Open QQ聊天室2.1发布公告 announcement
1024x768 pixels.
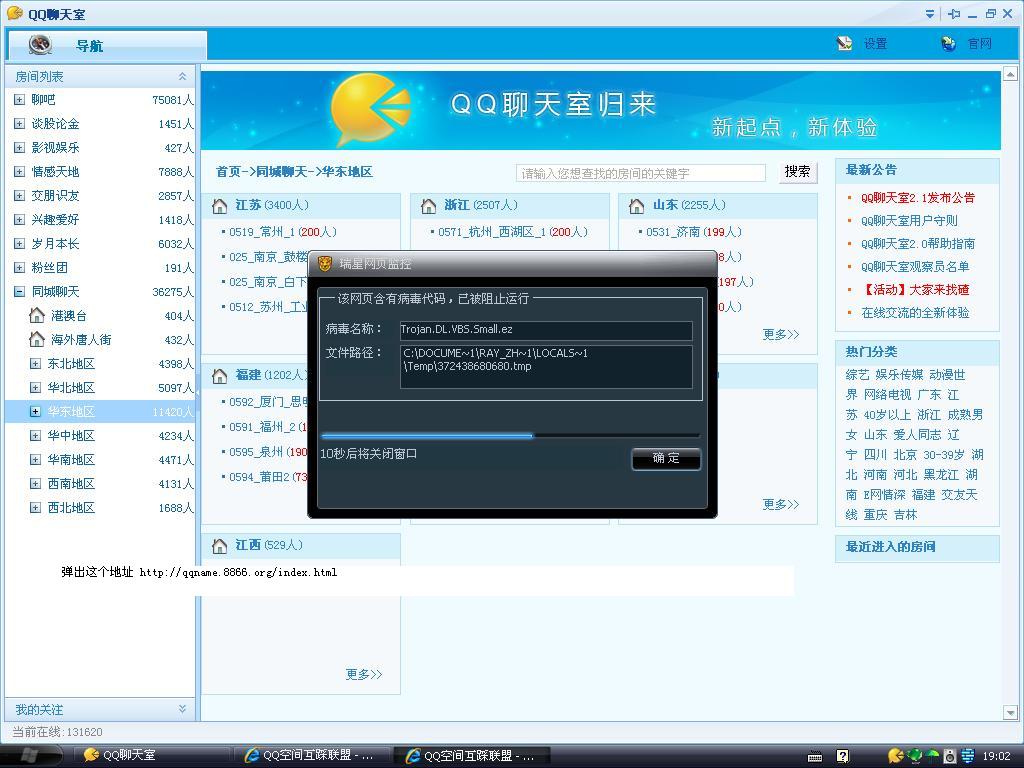918,198
